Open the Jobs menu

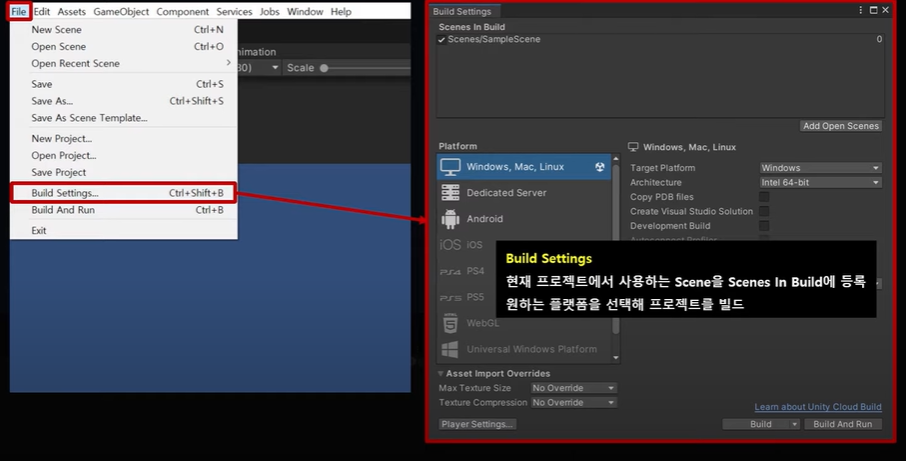(269, 12)
